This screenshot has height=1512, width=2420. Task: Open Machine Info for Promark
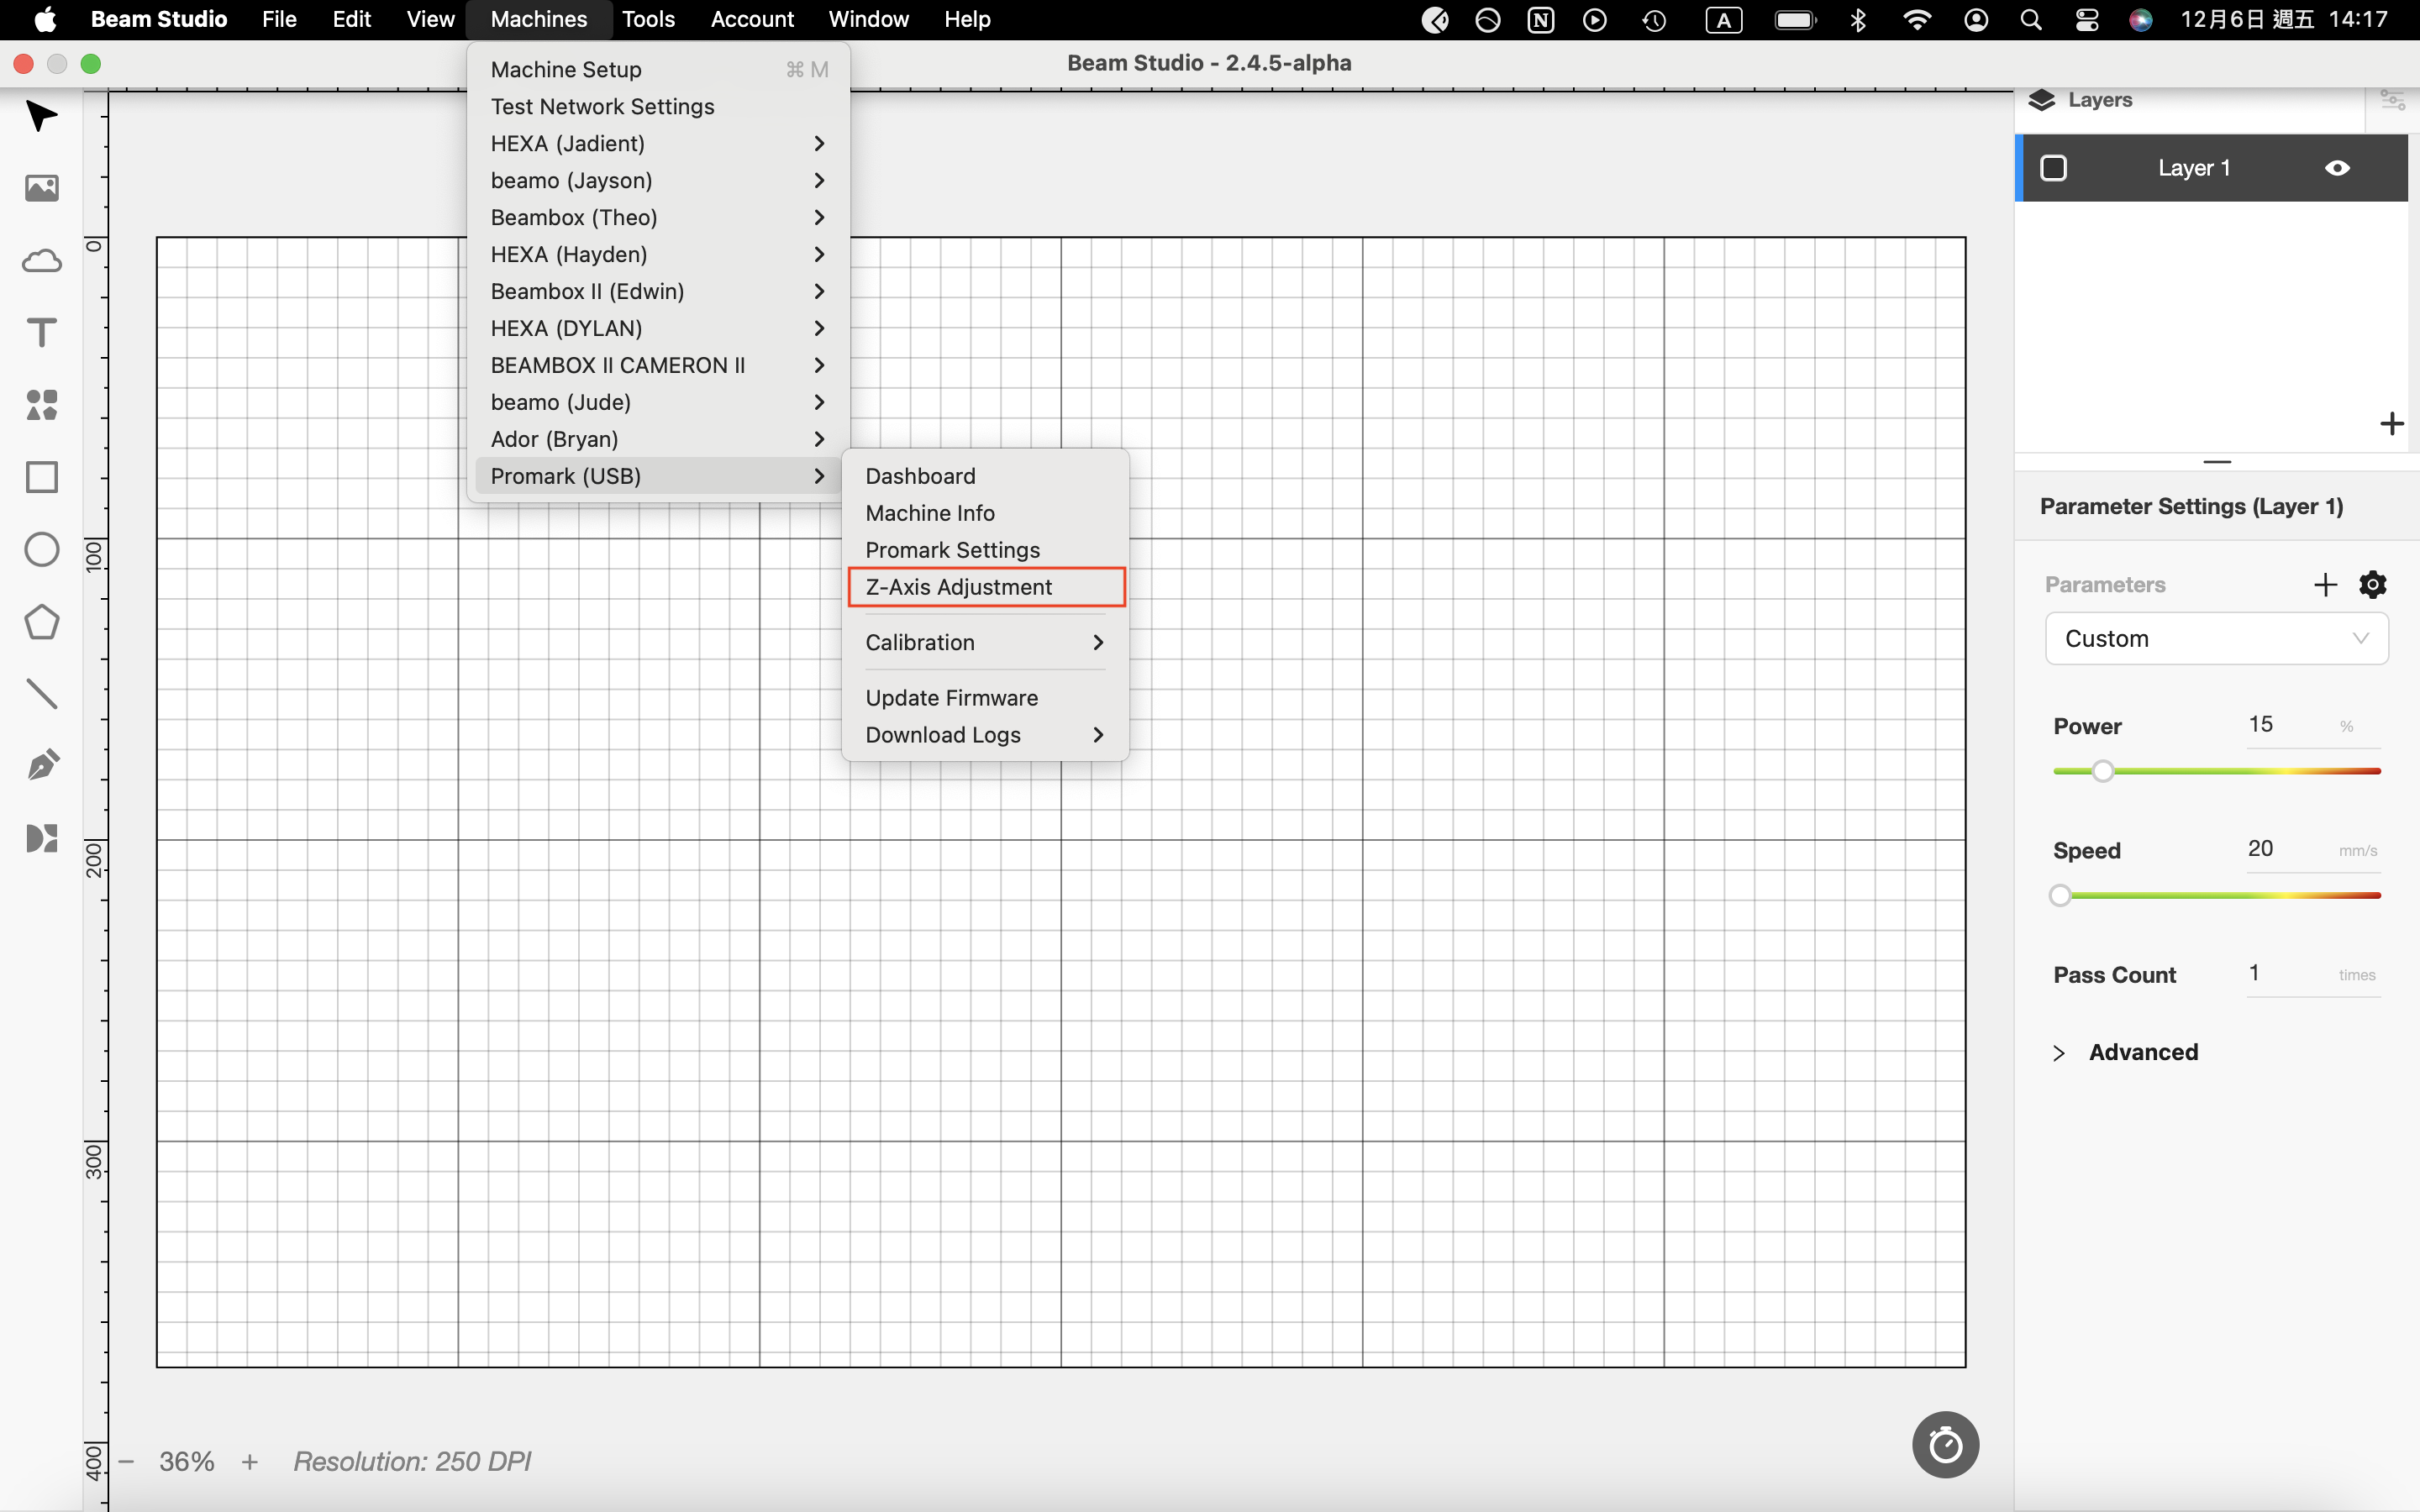[x=985, y=513]
